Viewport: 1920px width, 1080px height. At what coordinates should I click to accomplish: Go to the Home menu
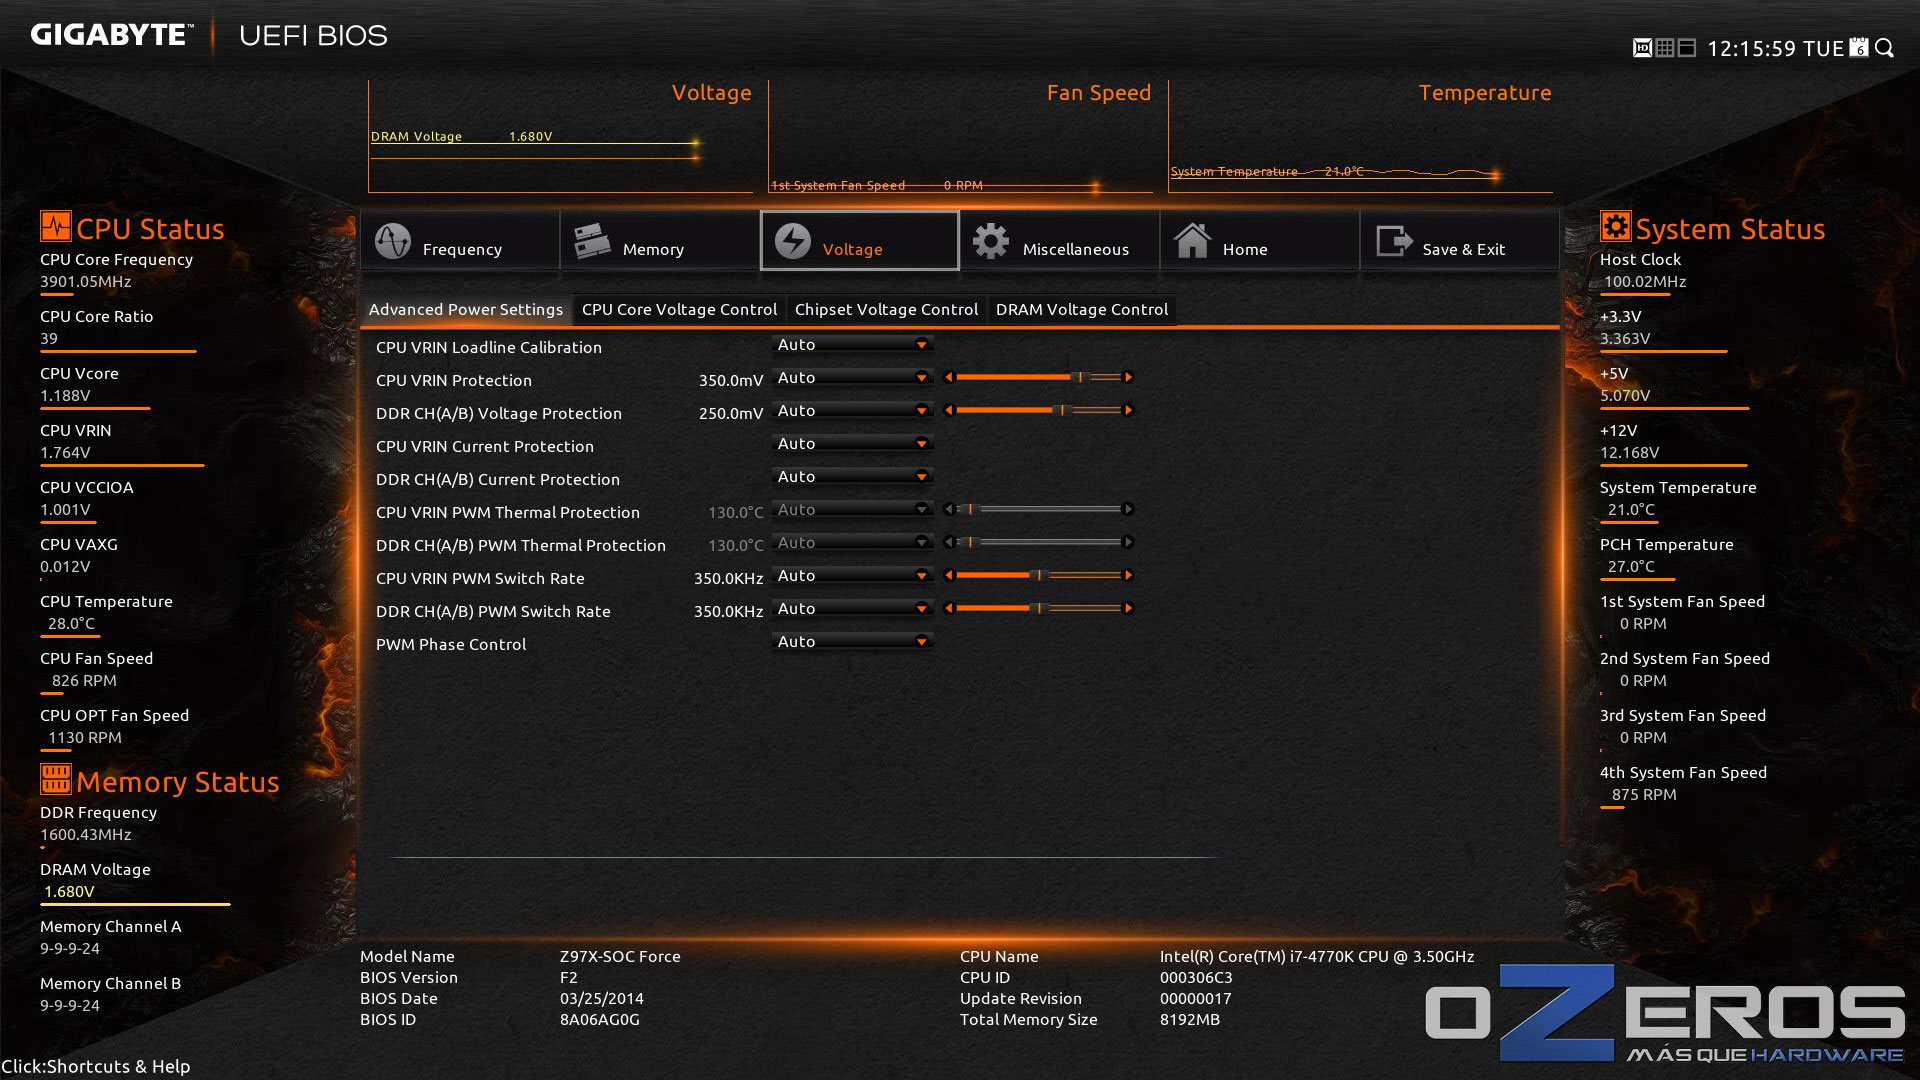pos(1260,240)
